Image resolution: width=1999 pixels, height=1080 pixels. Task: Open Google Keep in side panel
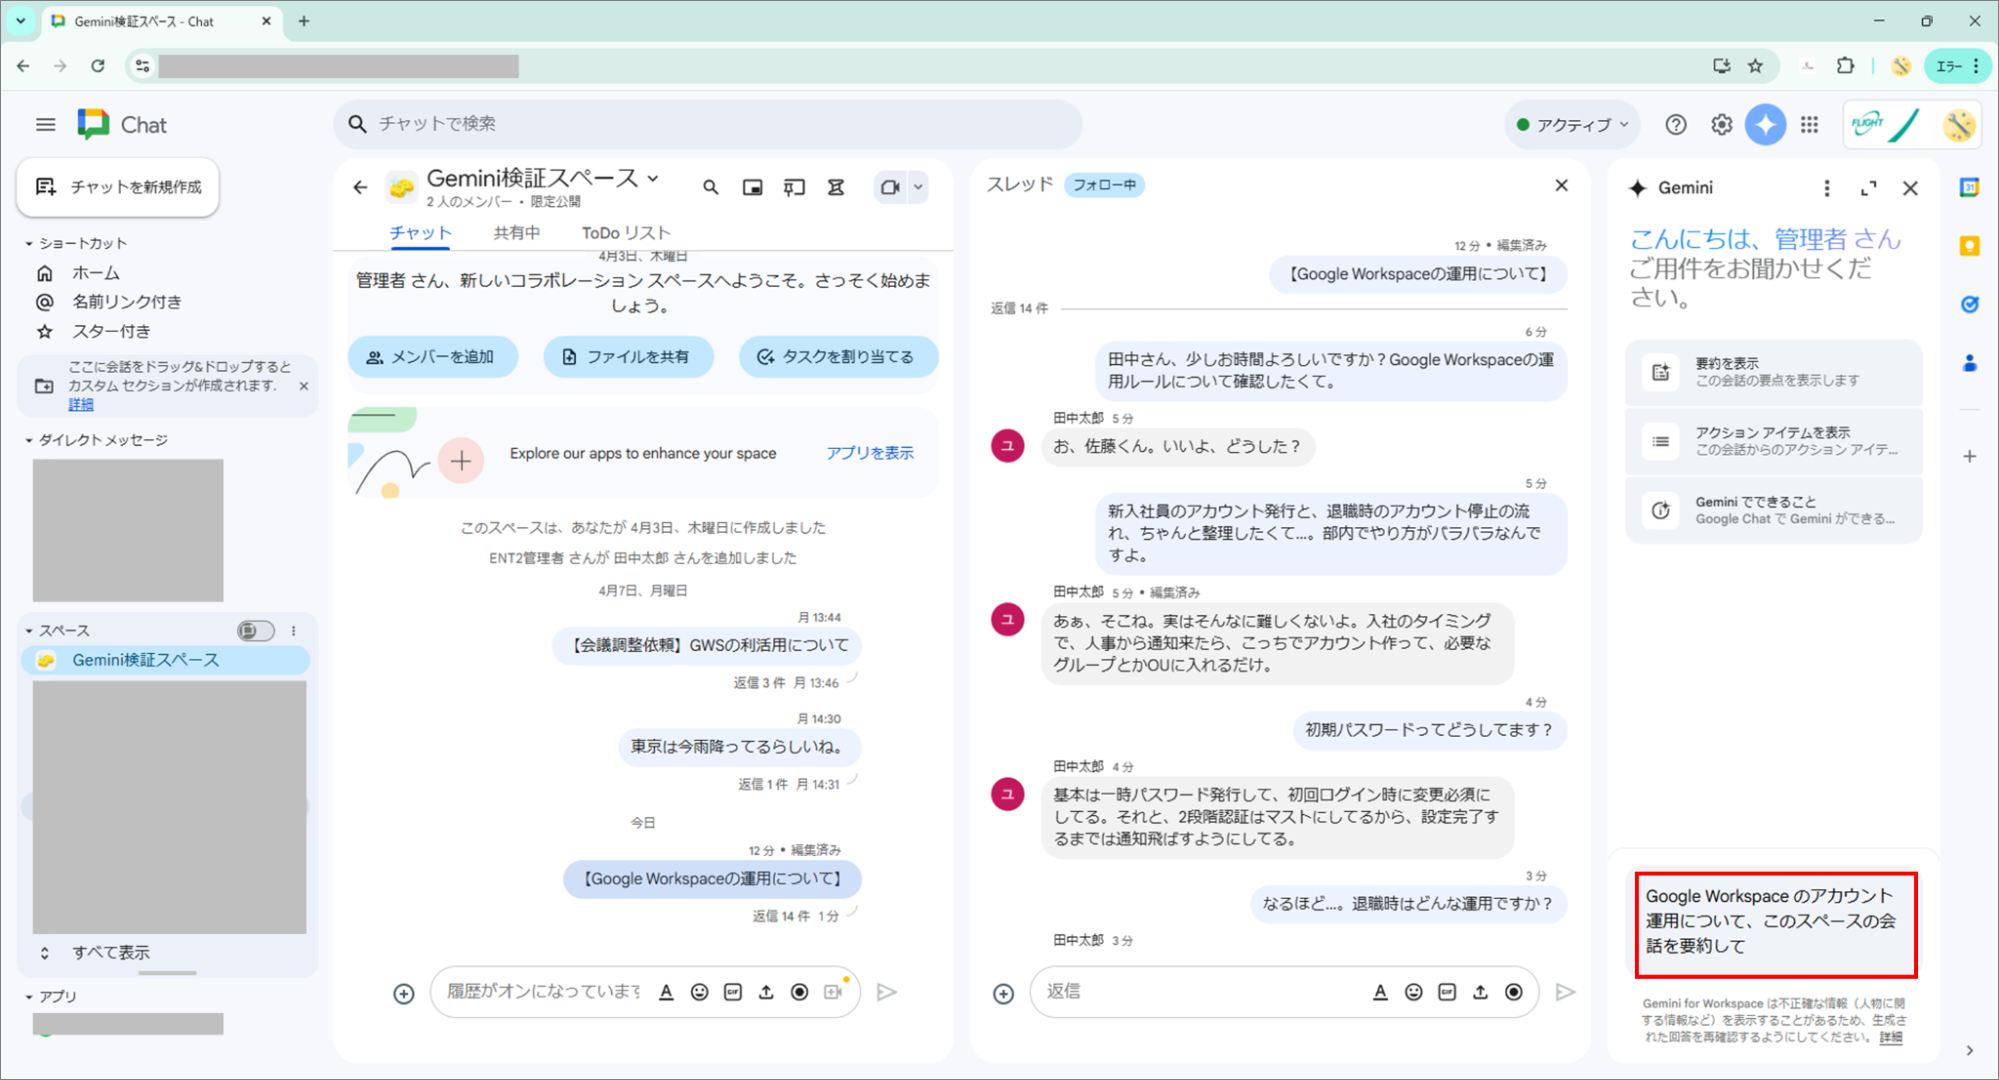coord(1969,246)
